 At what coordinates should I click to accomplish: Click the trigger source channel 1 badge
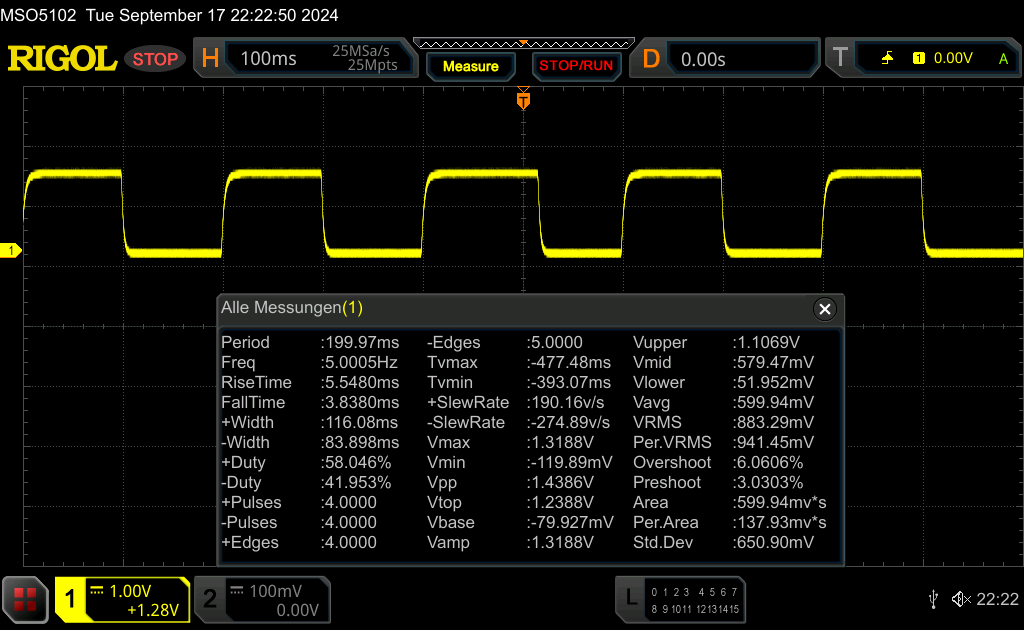point(919,58)
